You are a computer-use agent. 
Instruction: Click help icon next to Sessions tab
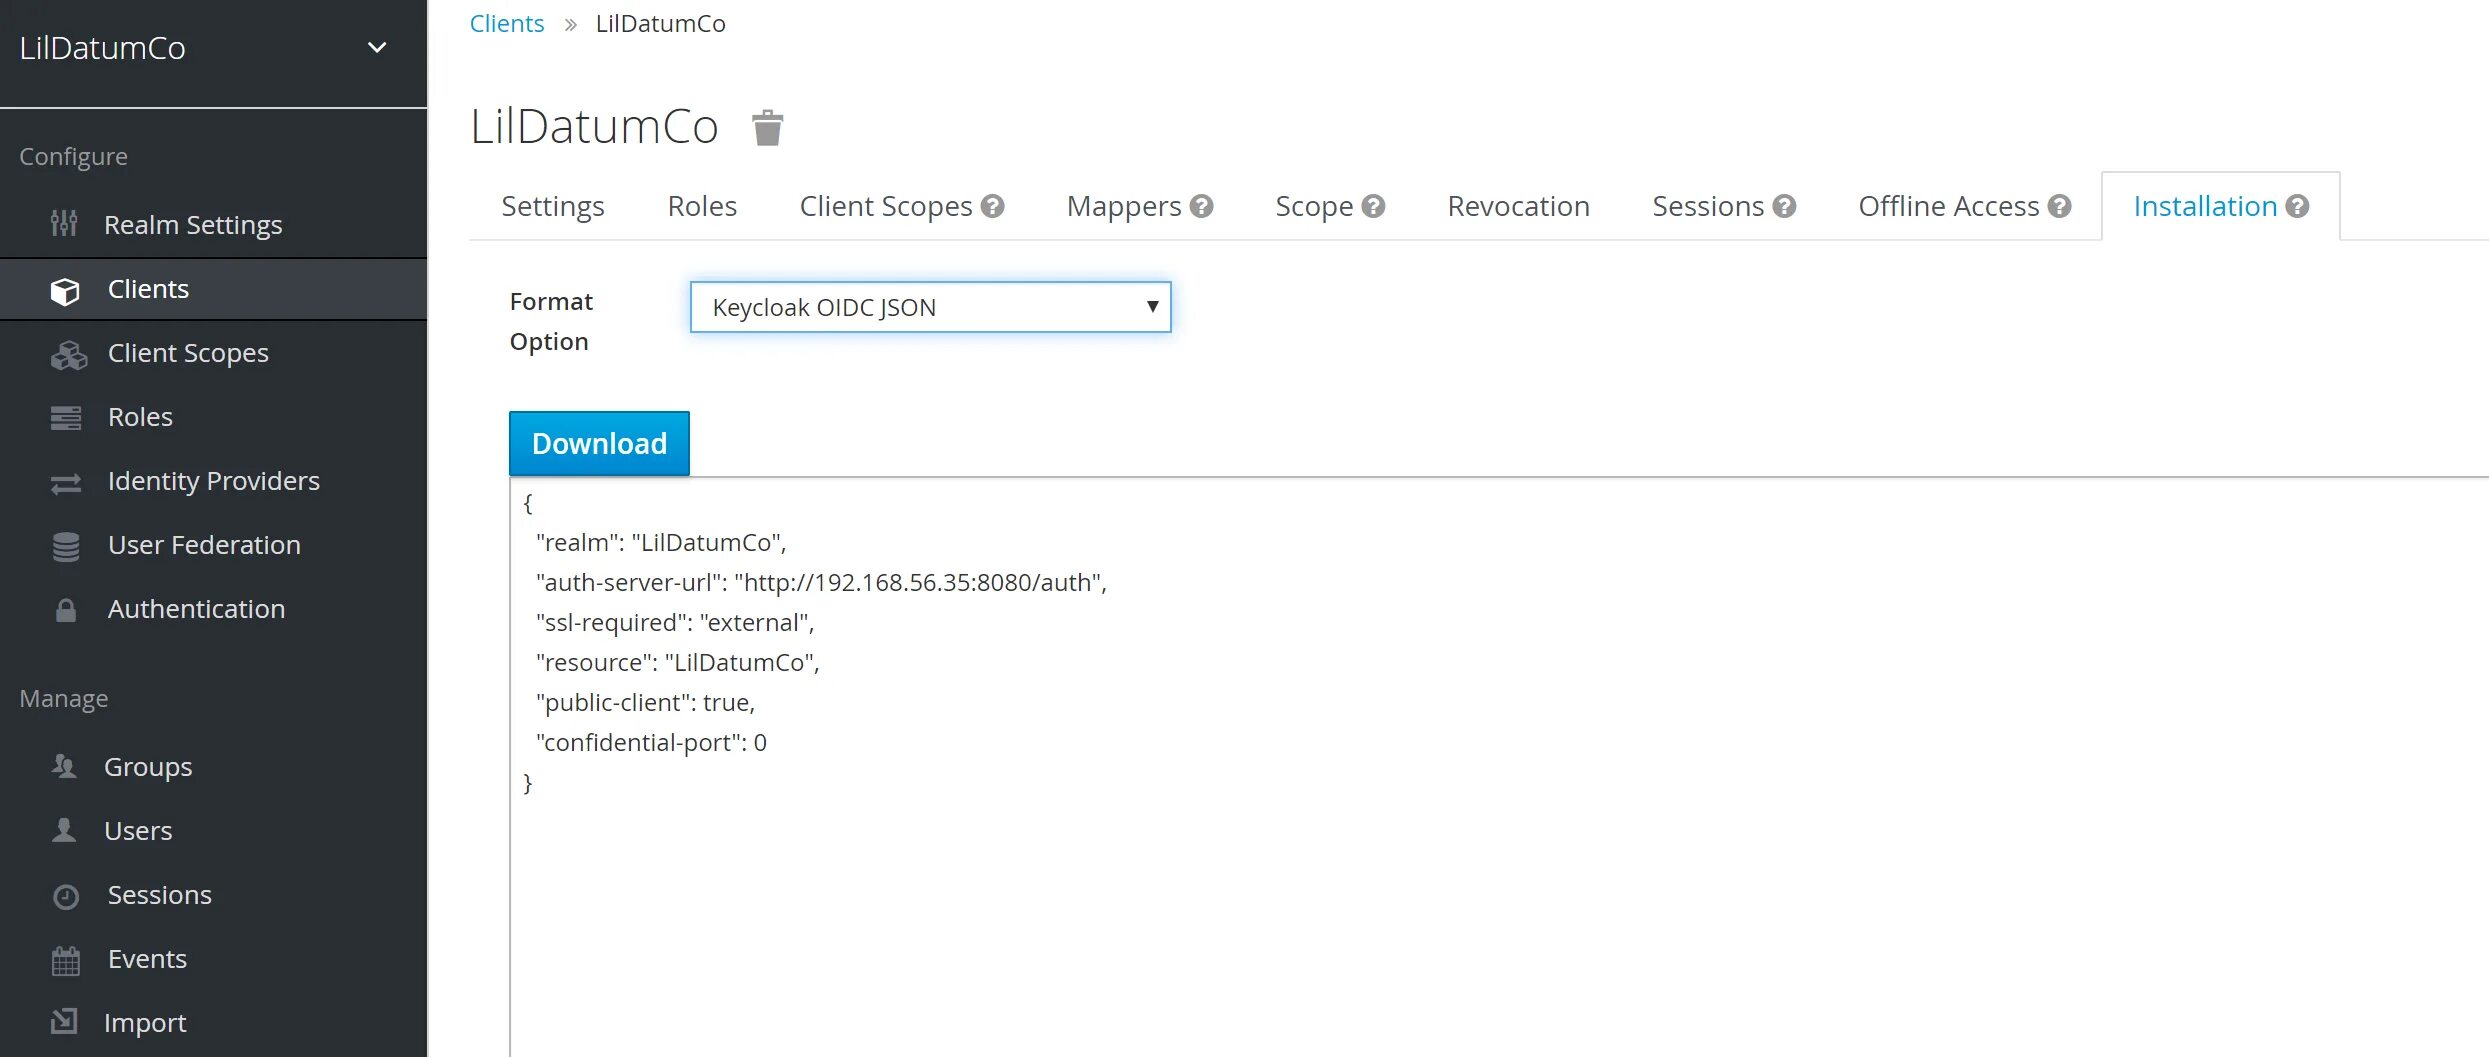[1784, 206]
